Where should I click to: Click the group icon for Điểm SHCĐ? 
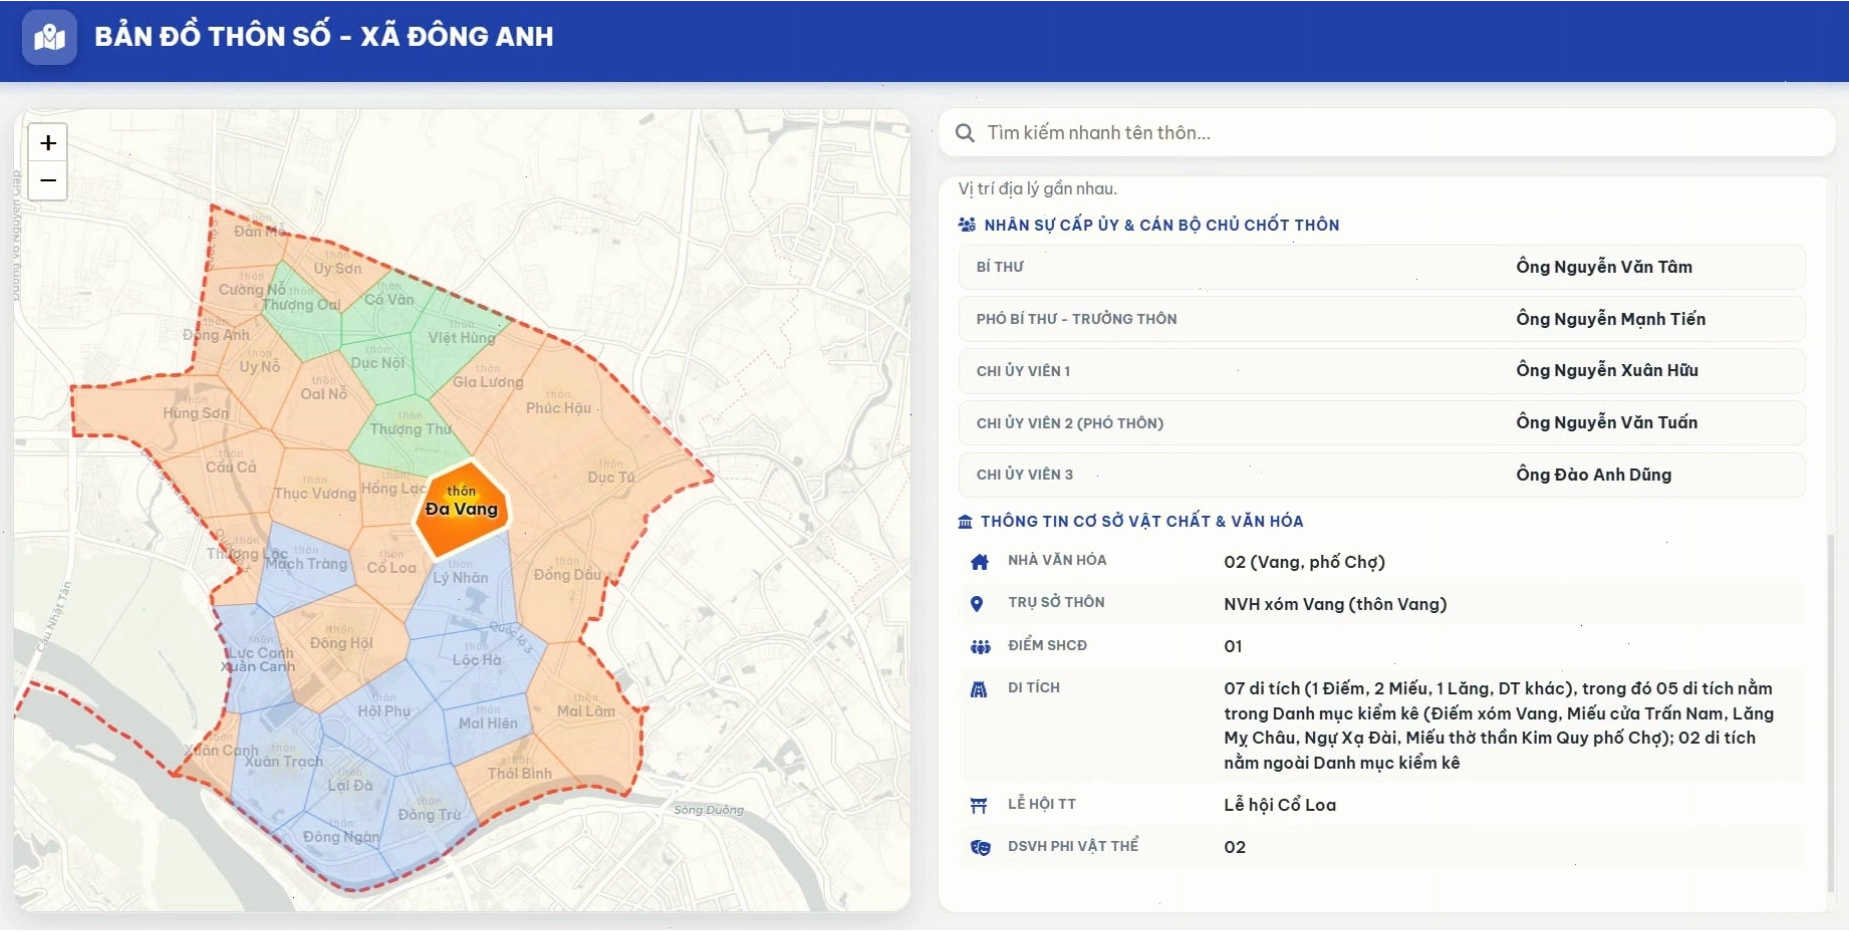(980, 647)
